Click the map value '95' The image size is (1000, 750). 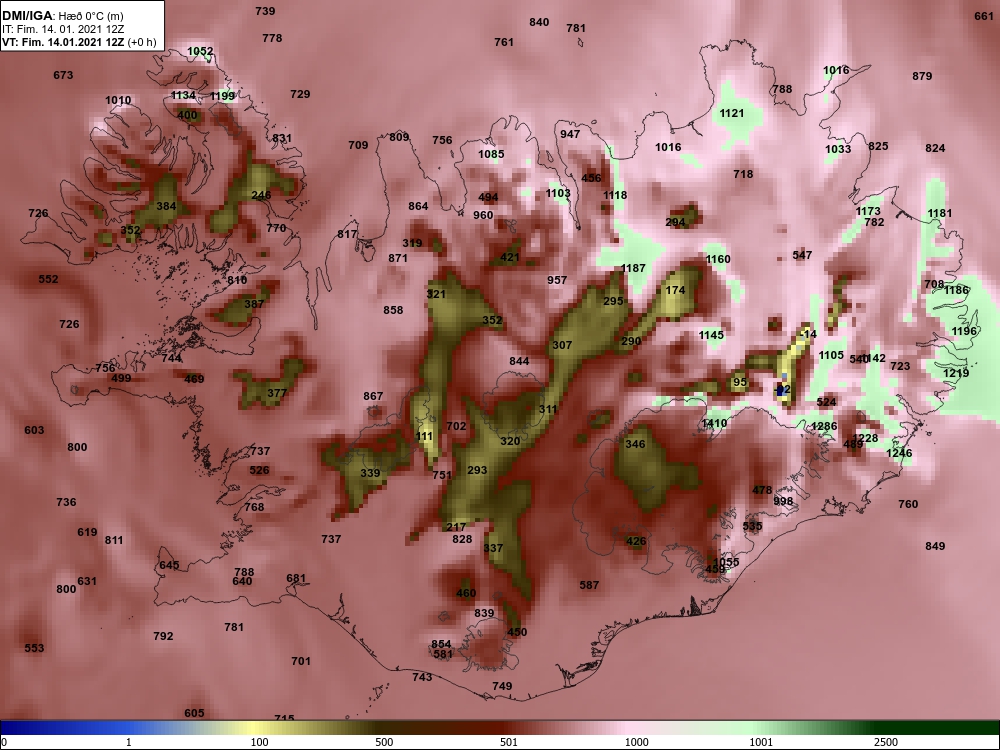740,383
